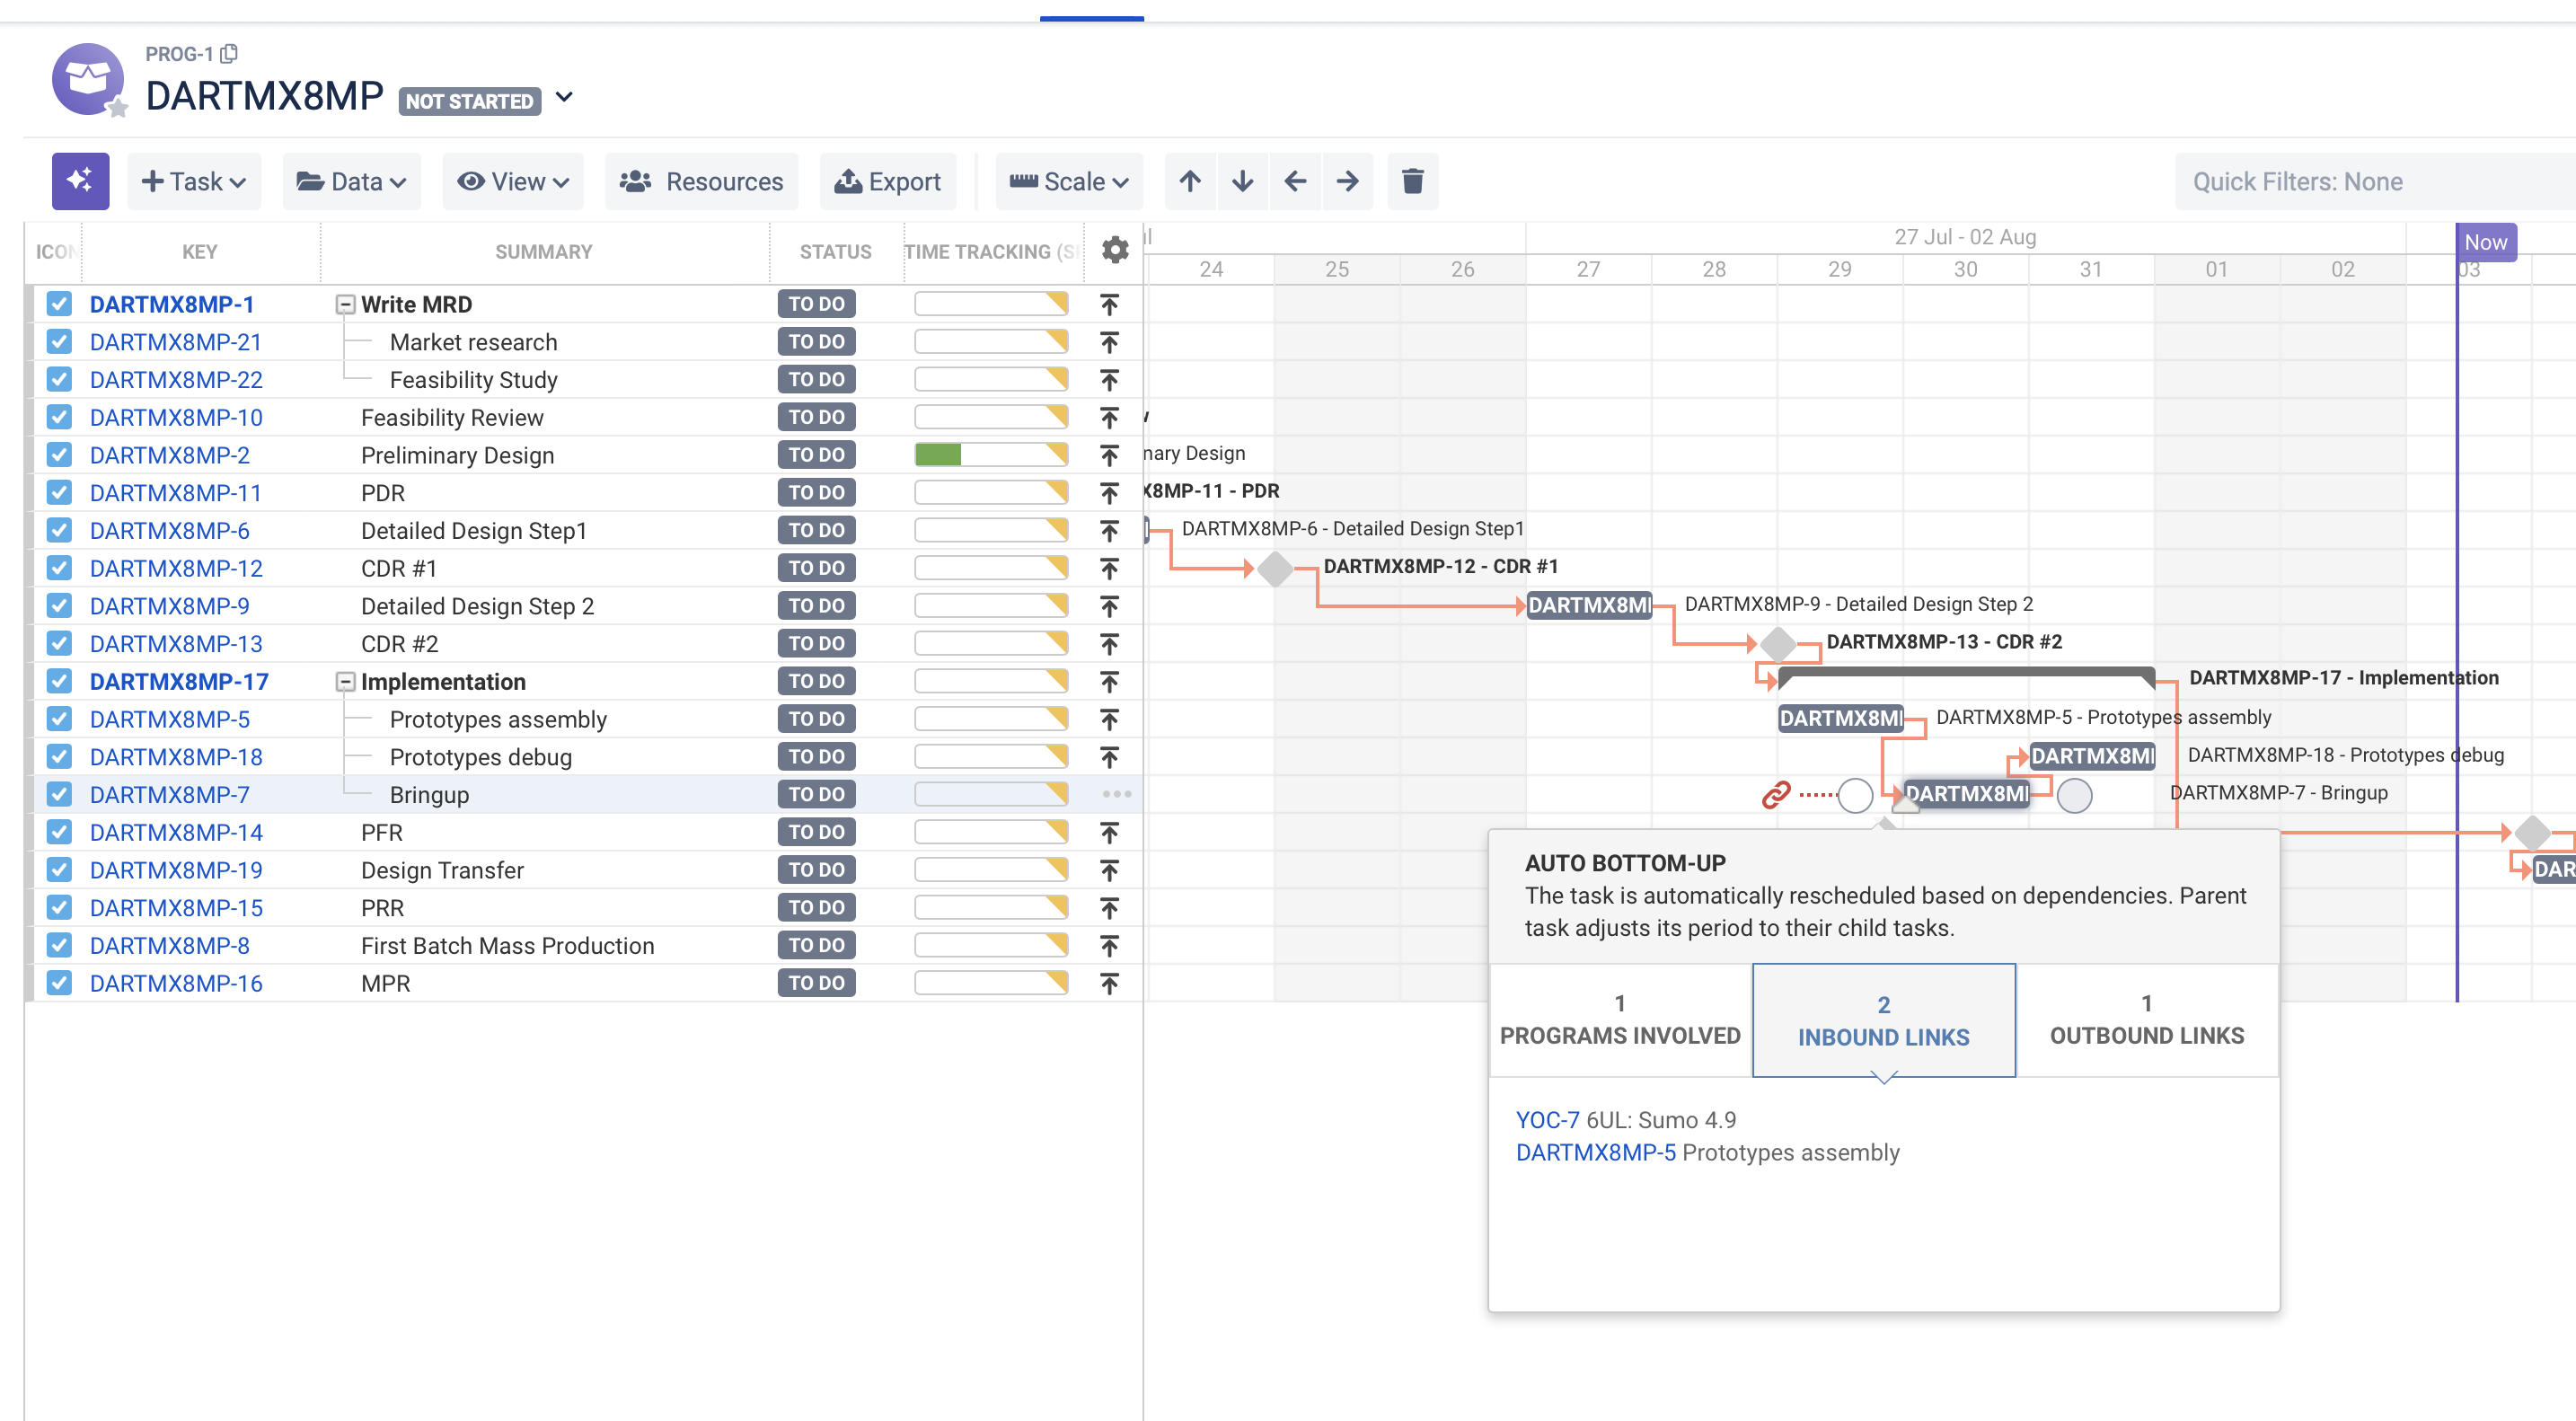
Task: Click the trash delete icon
Action: (x=1412, y=181)
